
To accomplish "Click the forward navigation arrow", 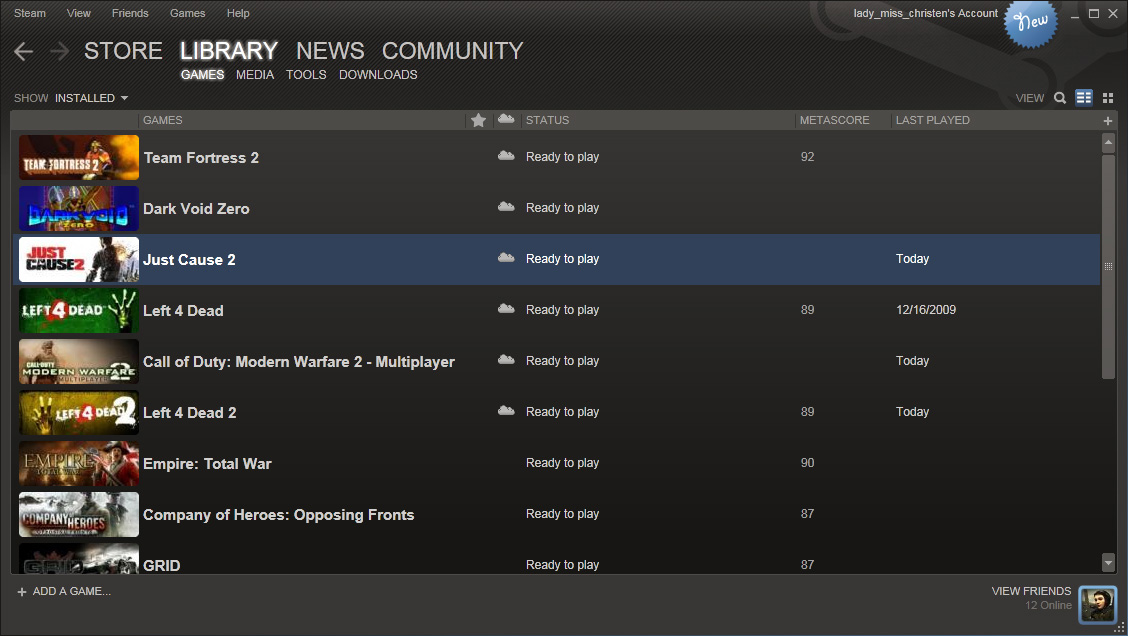I will click(59, 52).
